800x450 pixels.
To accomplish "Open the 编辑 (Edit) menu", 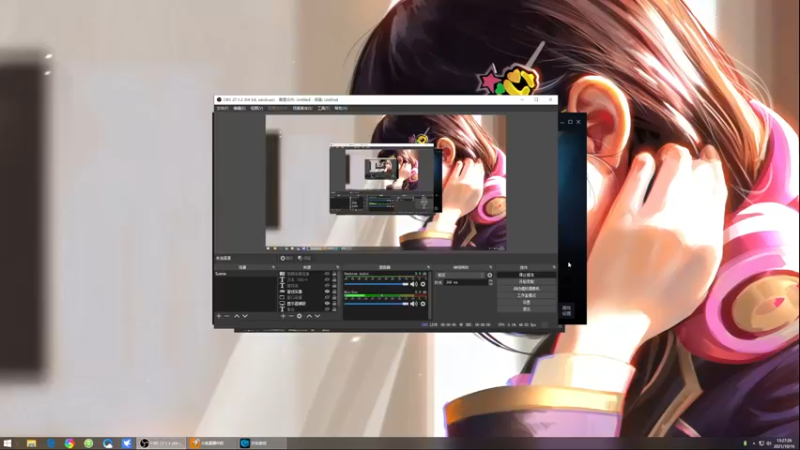I will [239, 108].
